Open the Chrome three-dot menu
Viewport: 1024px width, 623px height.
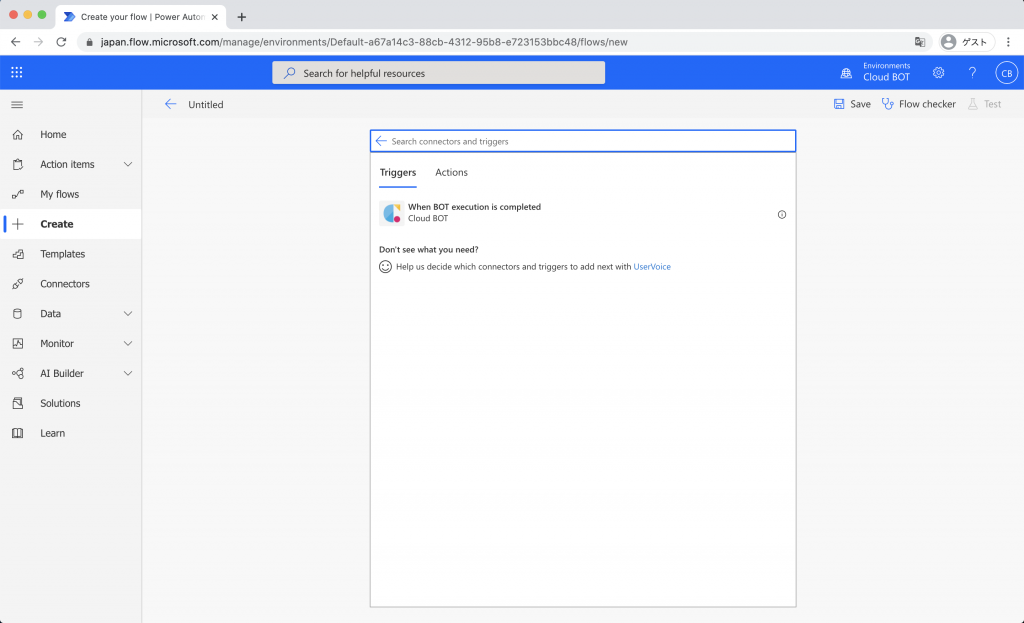(1009, 42)
